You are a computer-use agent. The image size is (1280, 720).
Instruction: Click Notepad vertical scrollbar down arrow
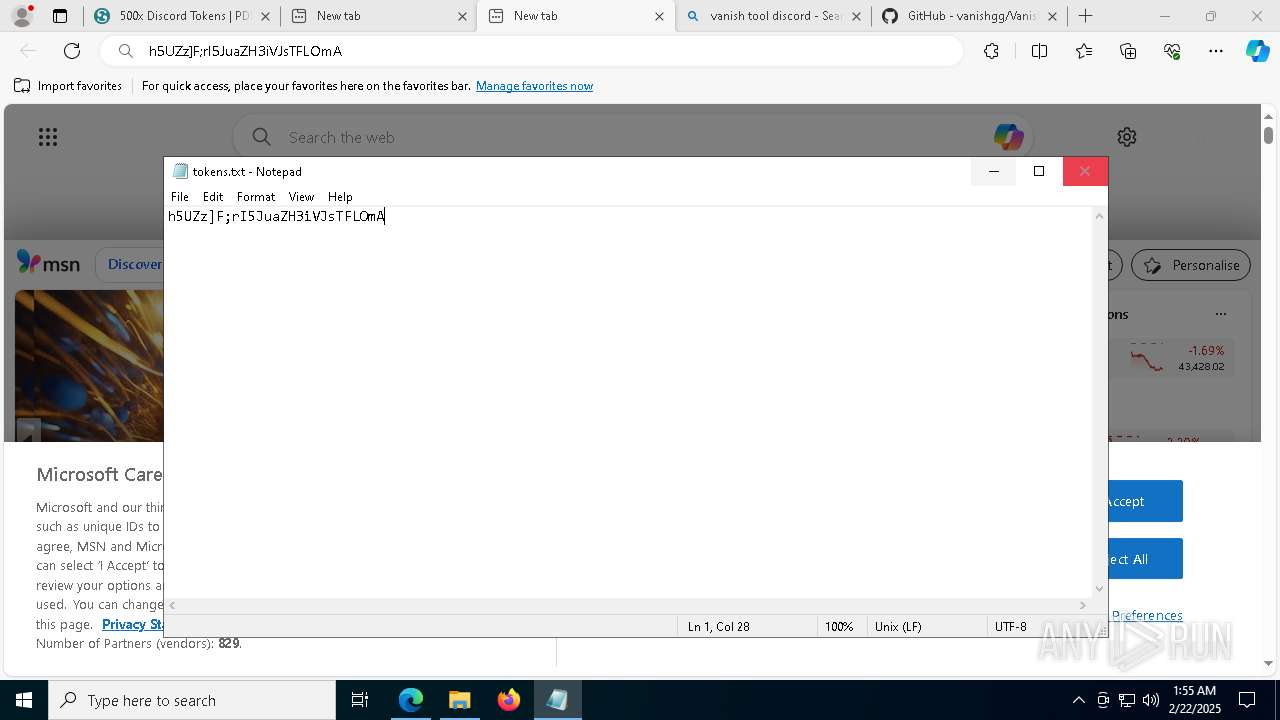click(x=1100, y=589)
